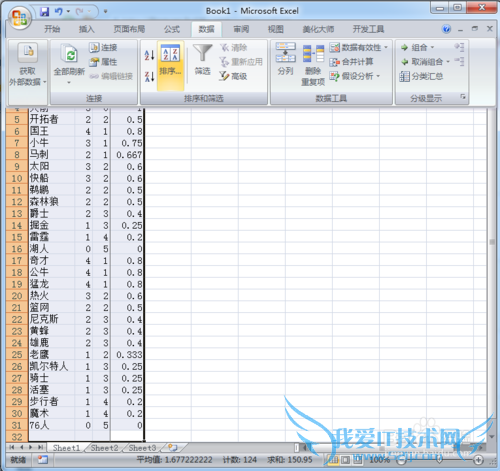This screenshot has height=471, width=500.
Task: Open the 开始 ribbon tab
Action: 52,29
